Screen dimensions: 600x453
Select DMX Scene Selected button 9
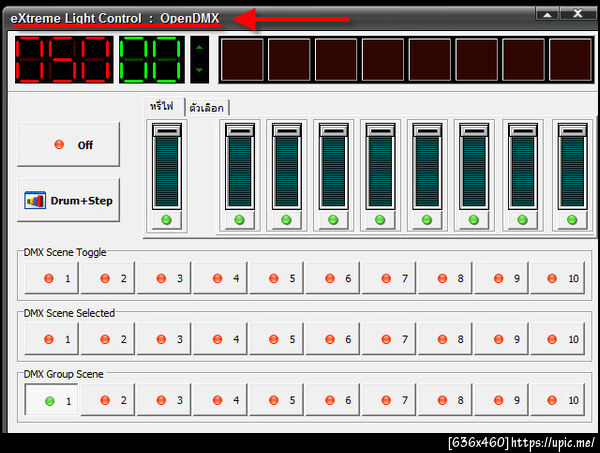(501, 339)
